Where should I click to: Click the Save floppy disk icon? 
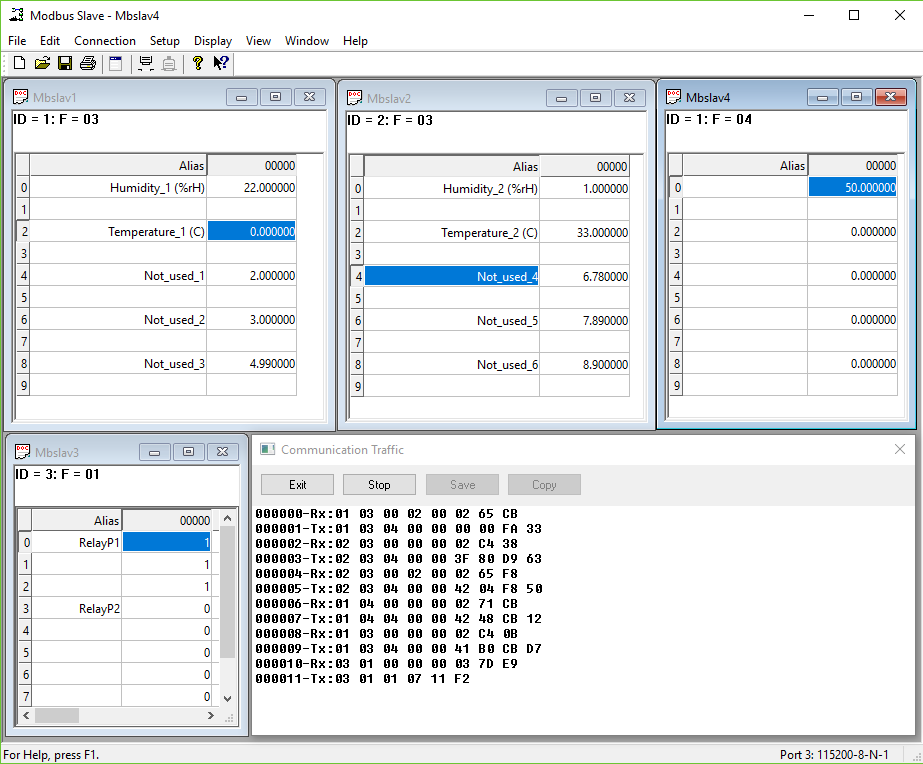[65, 63]
